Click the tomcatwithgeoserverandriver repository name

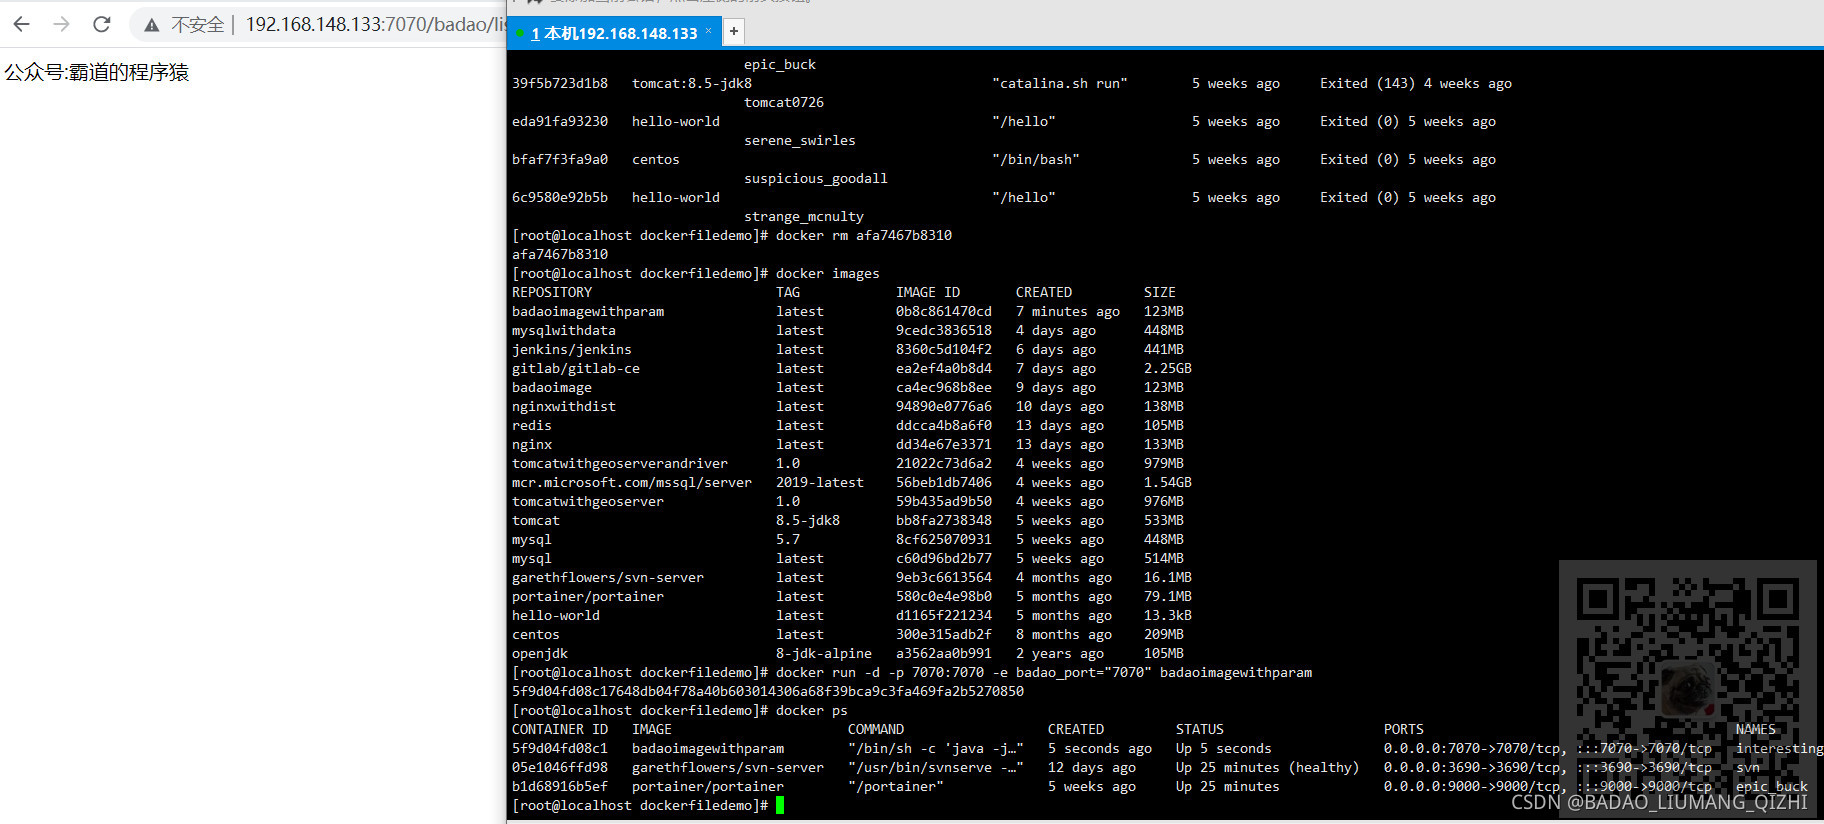(620, 463)
